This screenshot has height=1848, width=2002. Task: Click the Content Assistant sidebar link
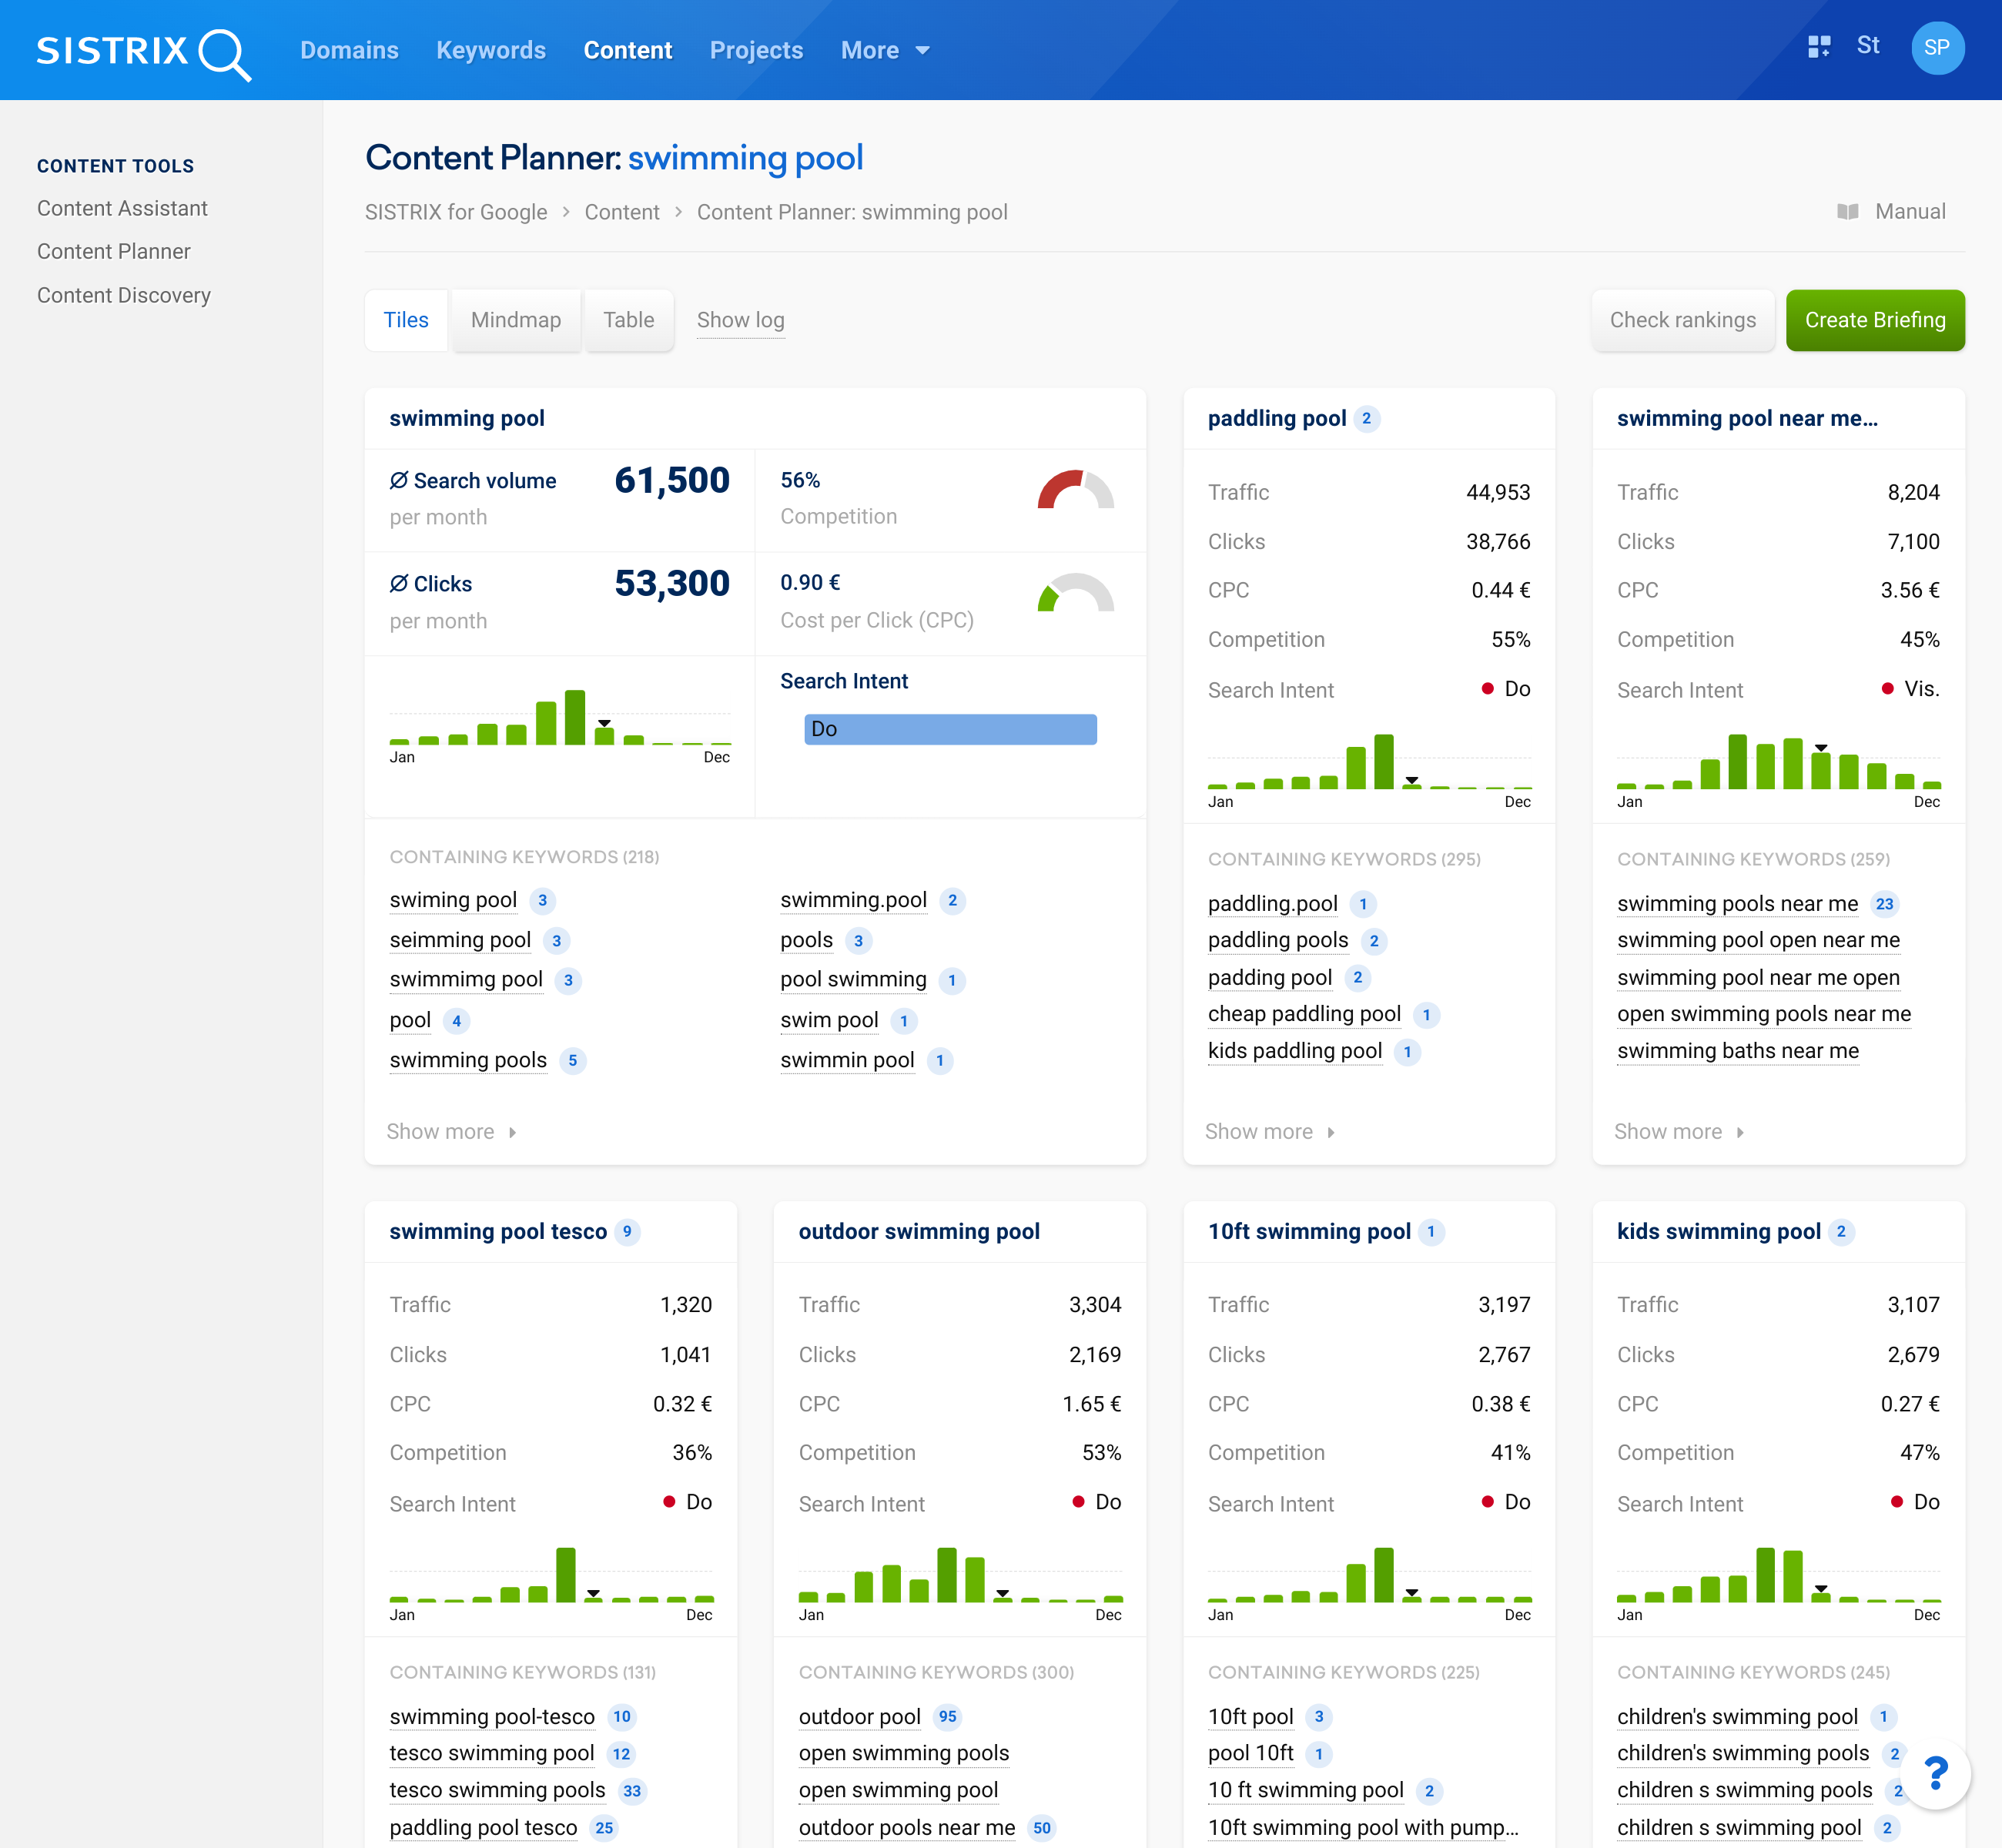pyautogui.click(x=124, y=206)
